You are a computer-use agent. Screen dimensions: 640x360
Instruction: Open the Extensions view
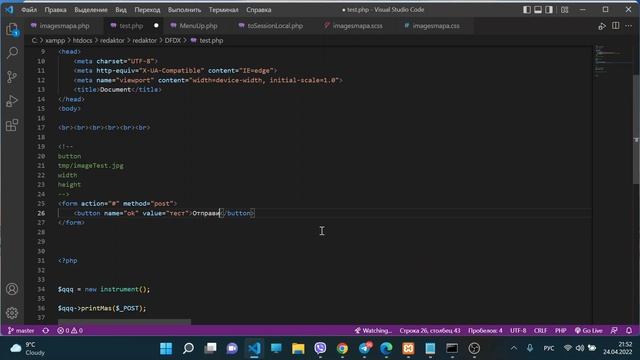click(x=12, y=125)
